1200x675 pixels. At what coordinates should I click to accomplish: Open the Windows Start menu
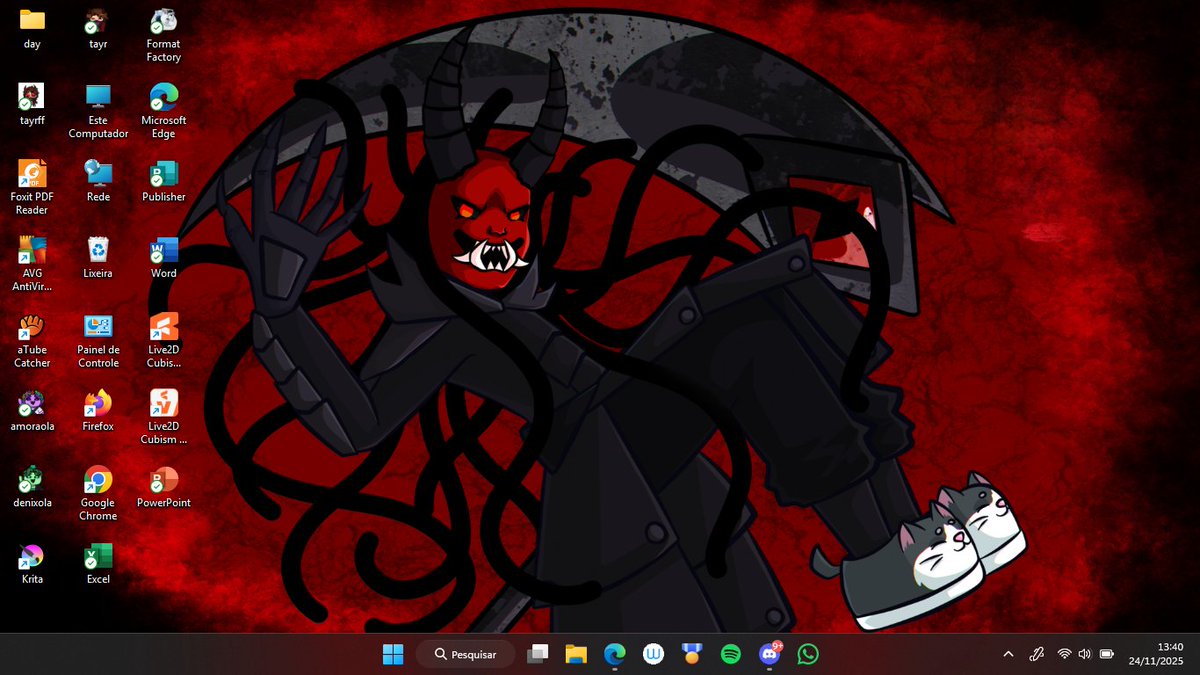(x=393, y=654)
